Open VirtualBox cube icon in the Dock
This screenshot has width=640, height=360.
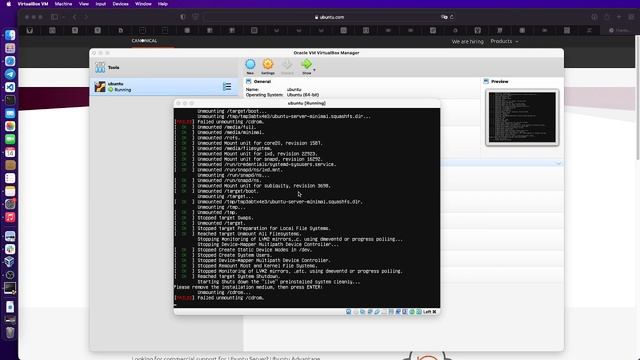[x=10, y=262]
